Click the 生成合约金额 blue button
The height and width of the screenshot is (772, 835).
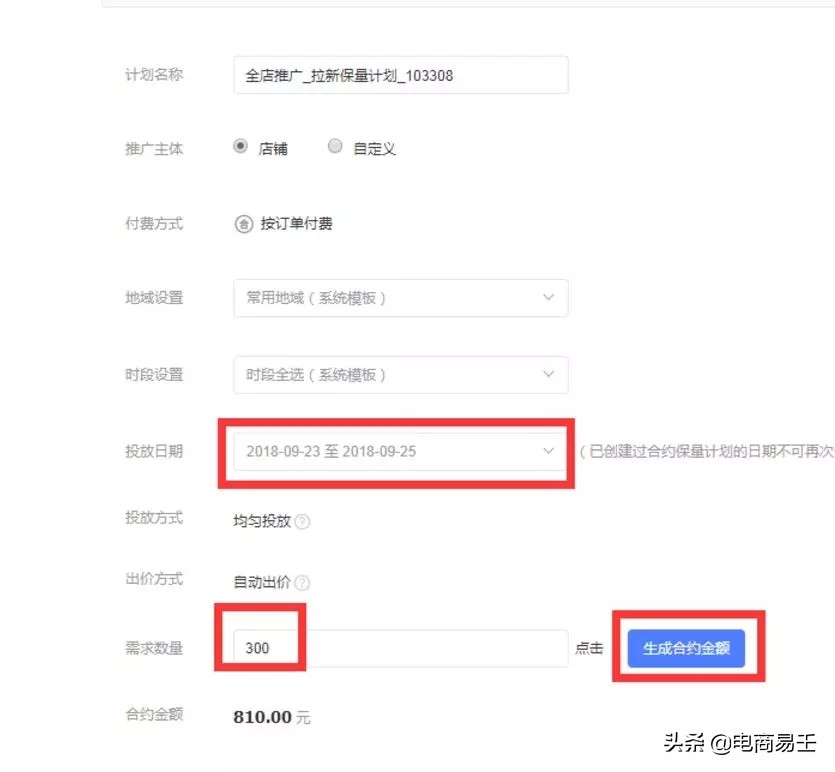(x=685, y=648)
